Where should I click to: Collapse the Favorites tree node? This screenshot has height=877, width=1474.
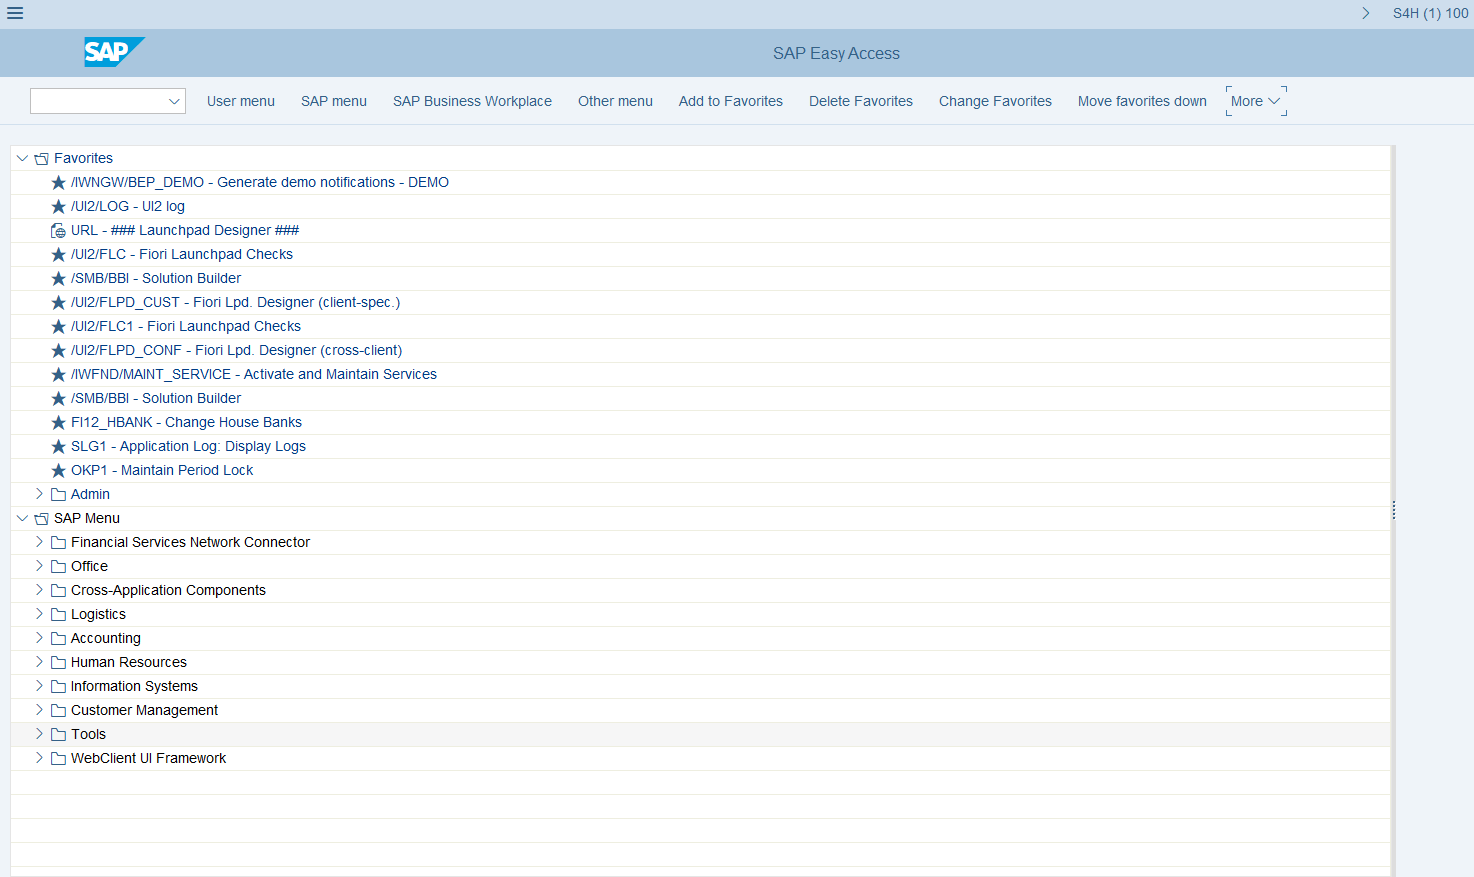(x=22, y=158)
